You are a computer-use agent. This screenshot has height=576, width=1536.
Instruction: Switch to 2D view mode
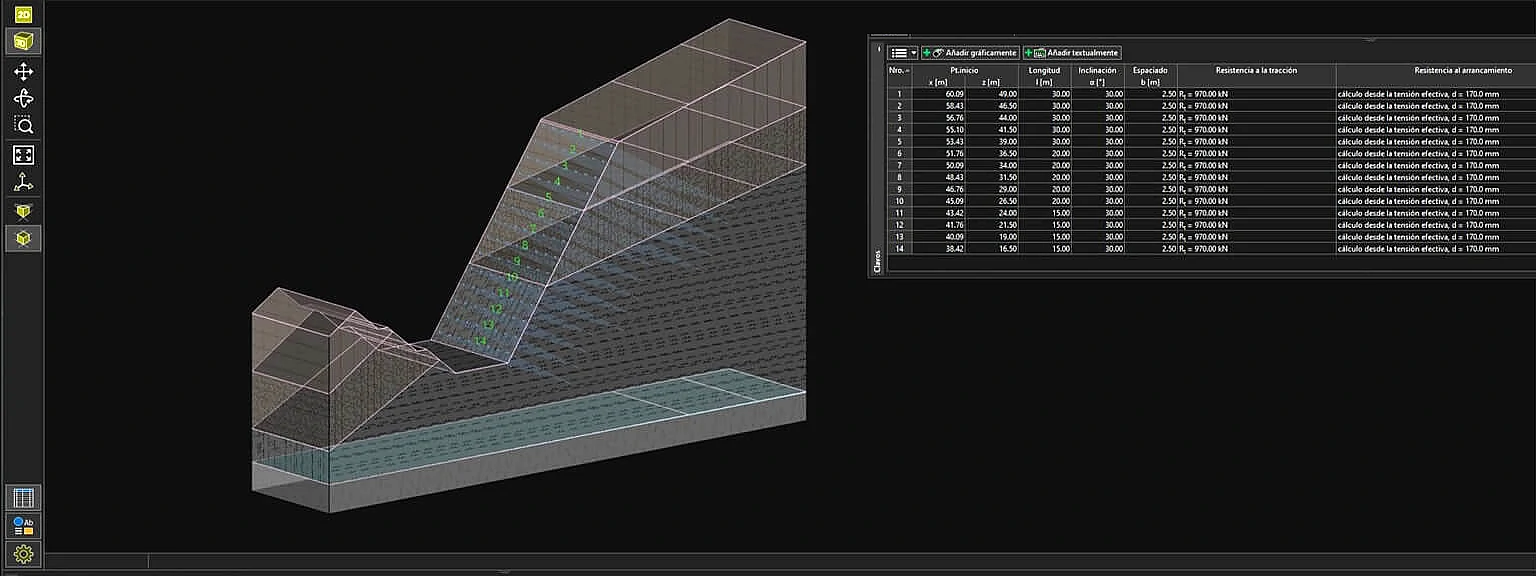point(23,14)
